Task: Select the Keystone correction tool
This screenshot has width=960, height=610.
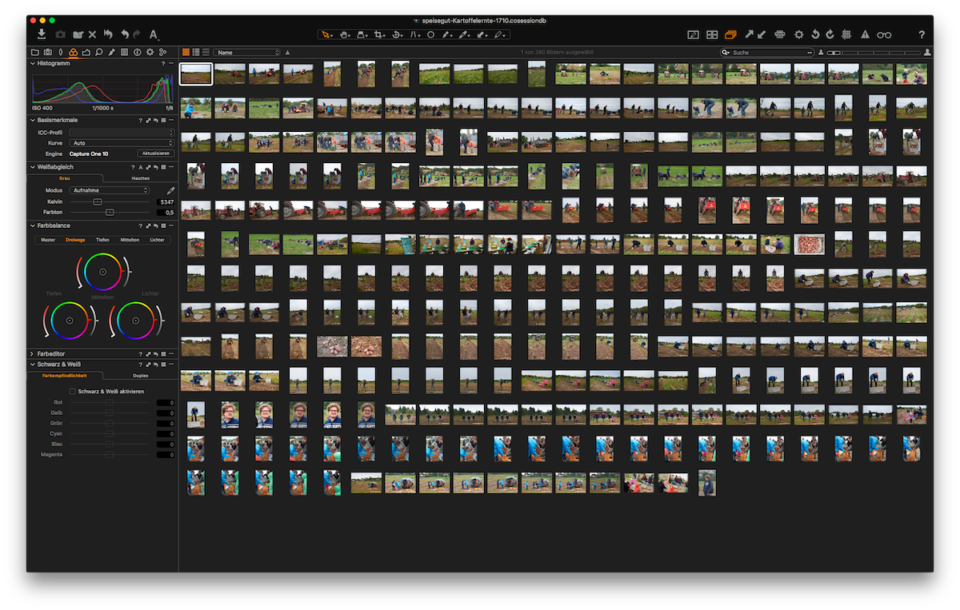Action: coord(414,35)
